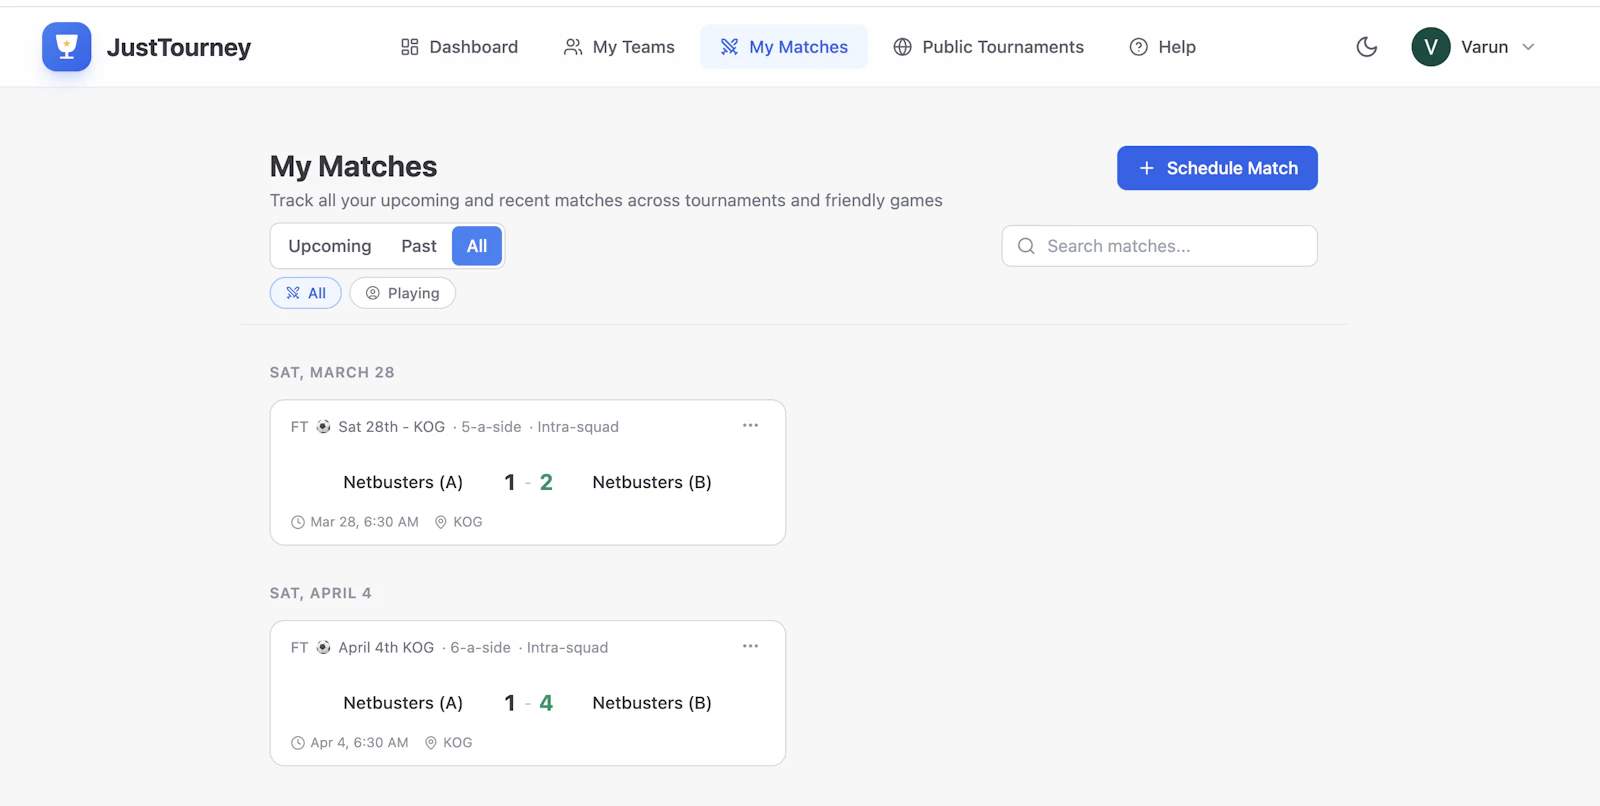Image resolution: width=1600 pixels, height=806 pixels.
Task: Click the SAT, APRIL 4 date heading
Action: coord(320,593)
